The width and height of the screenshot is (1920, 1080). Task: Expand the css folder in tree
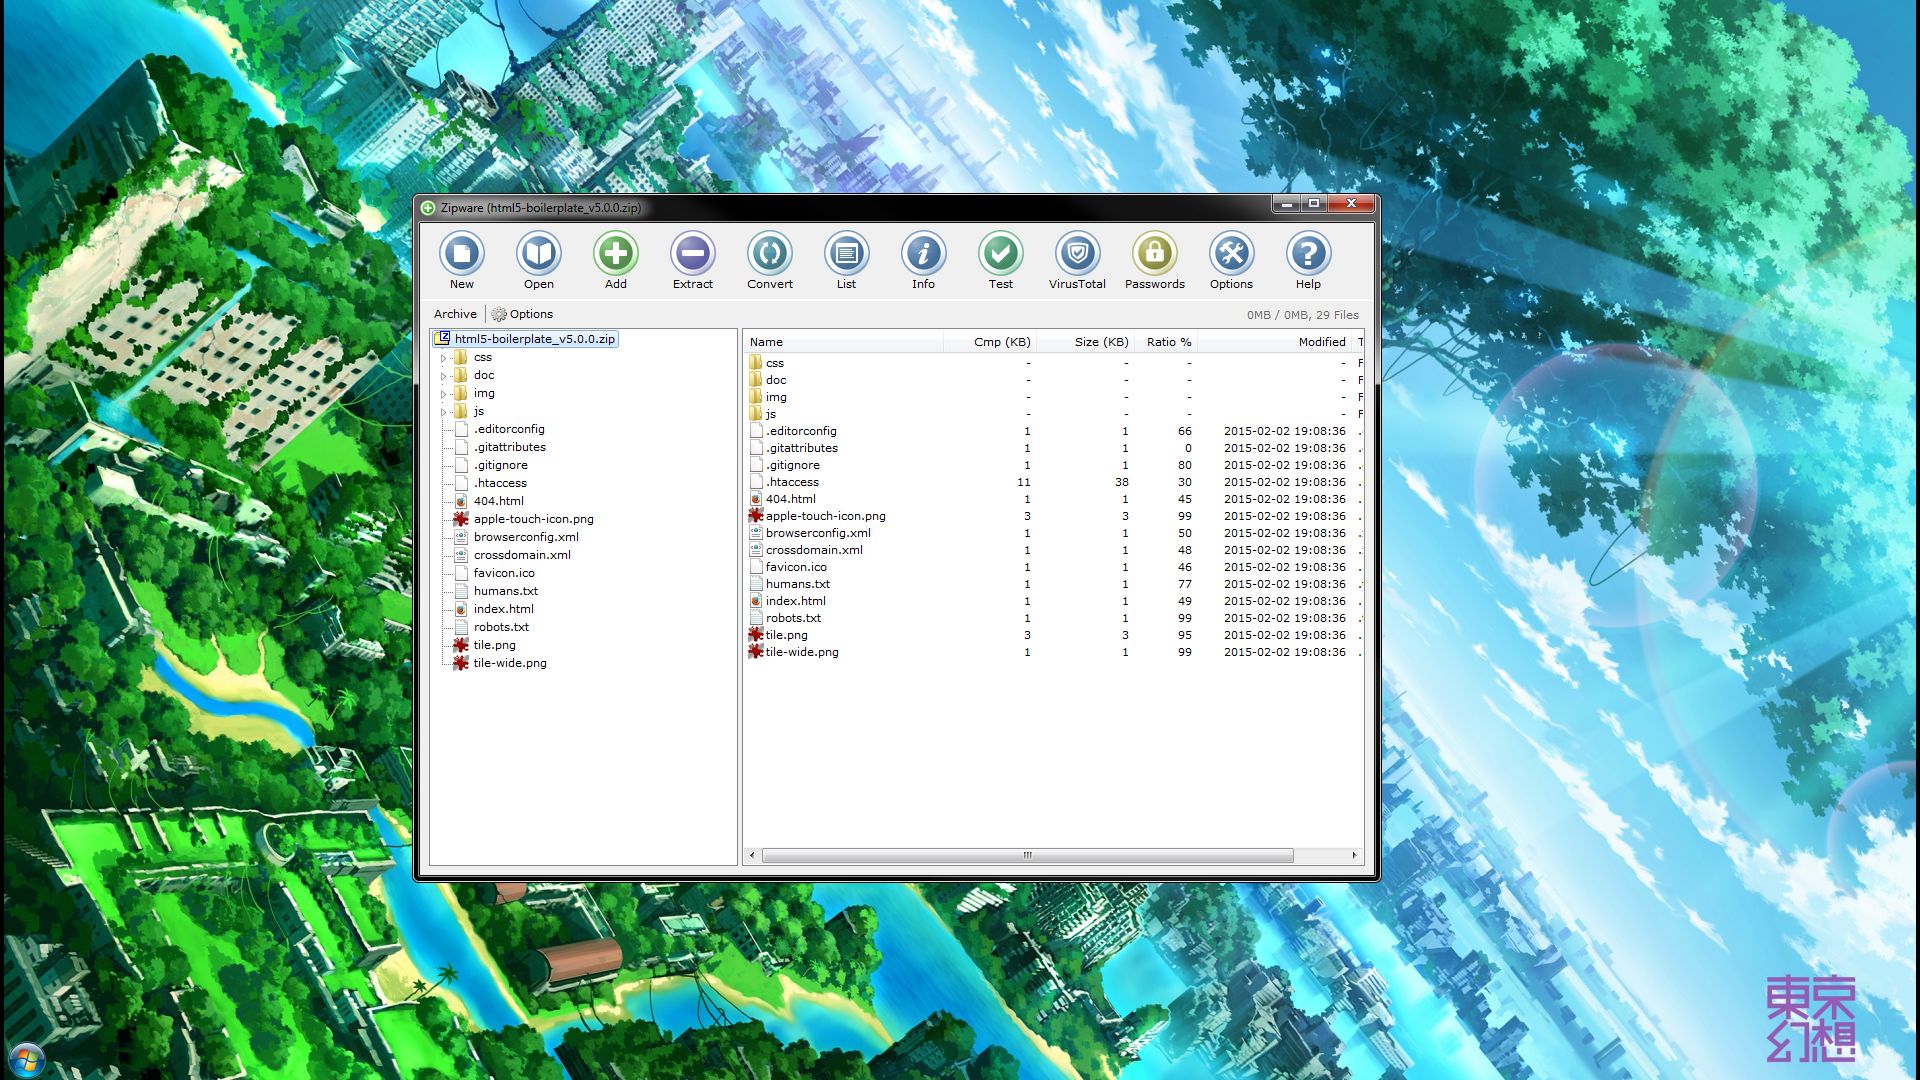click(x=444, y=358)
